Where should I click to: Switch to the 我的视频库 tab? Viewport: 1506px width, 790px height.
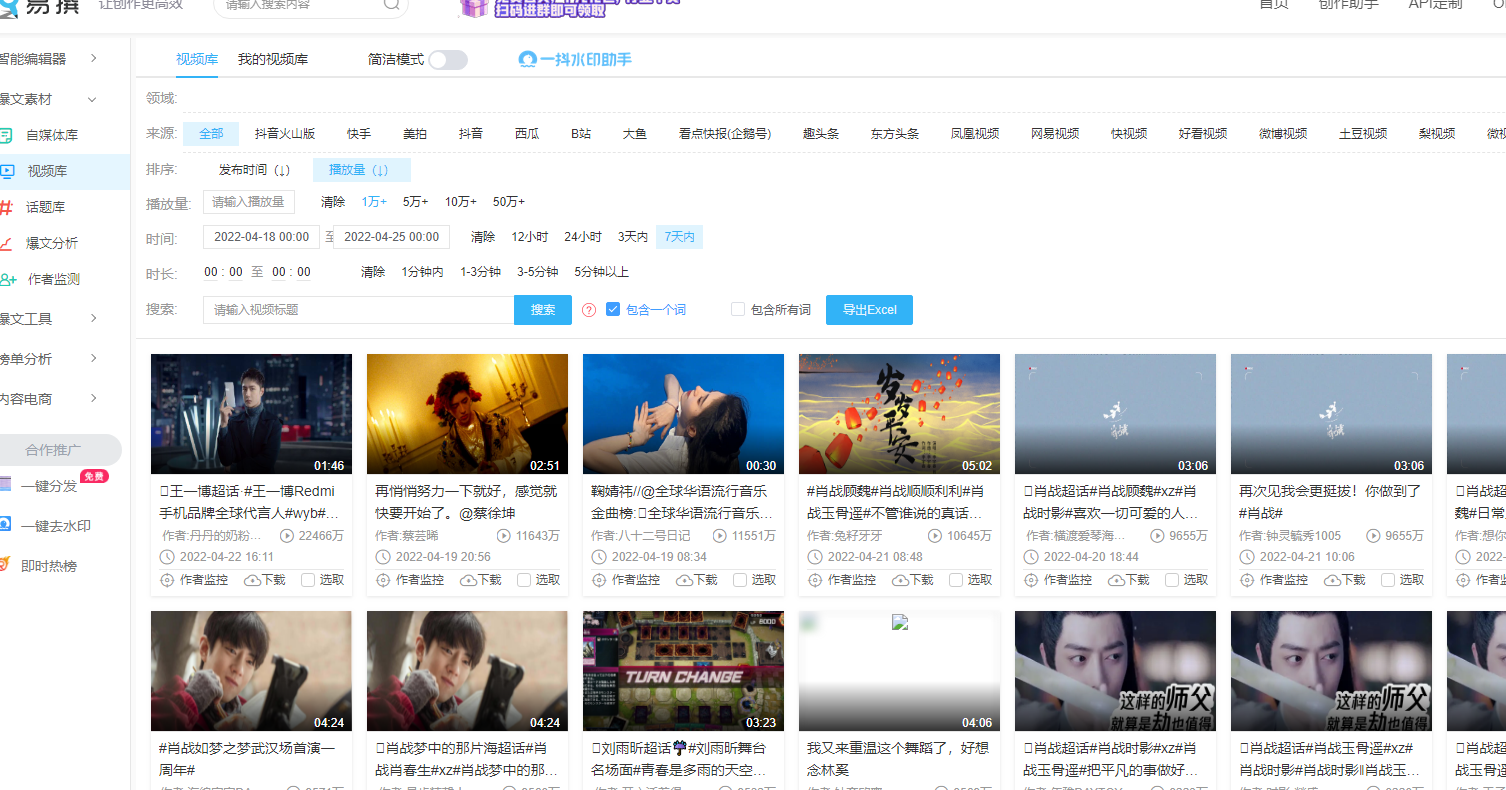[x=273, y=59]
